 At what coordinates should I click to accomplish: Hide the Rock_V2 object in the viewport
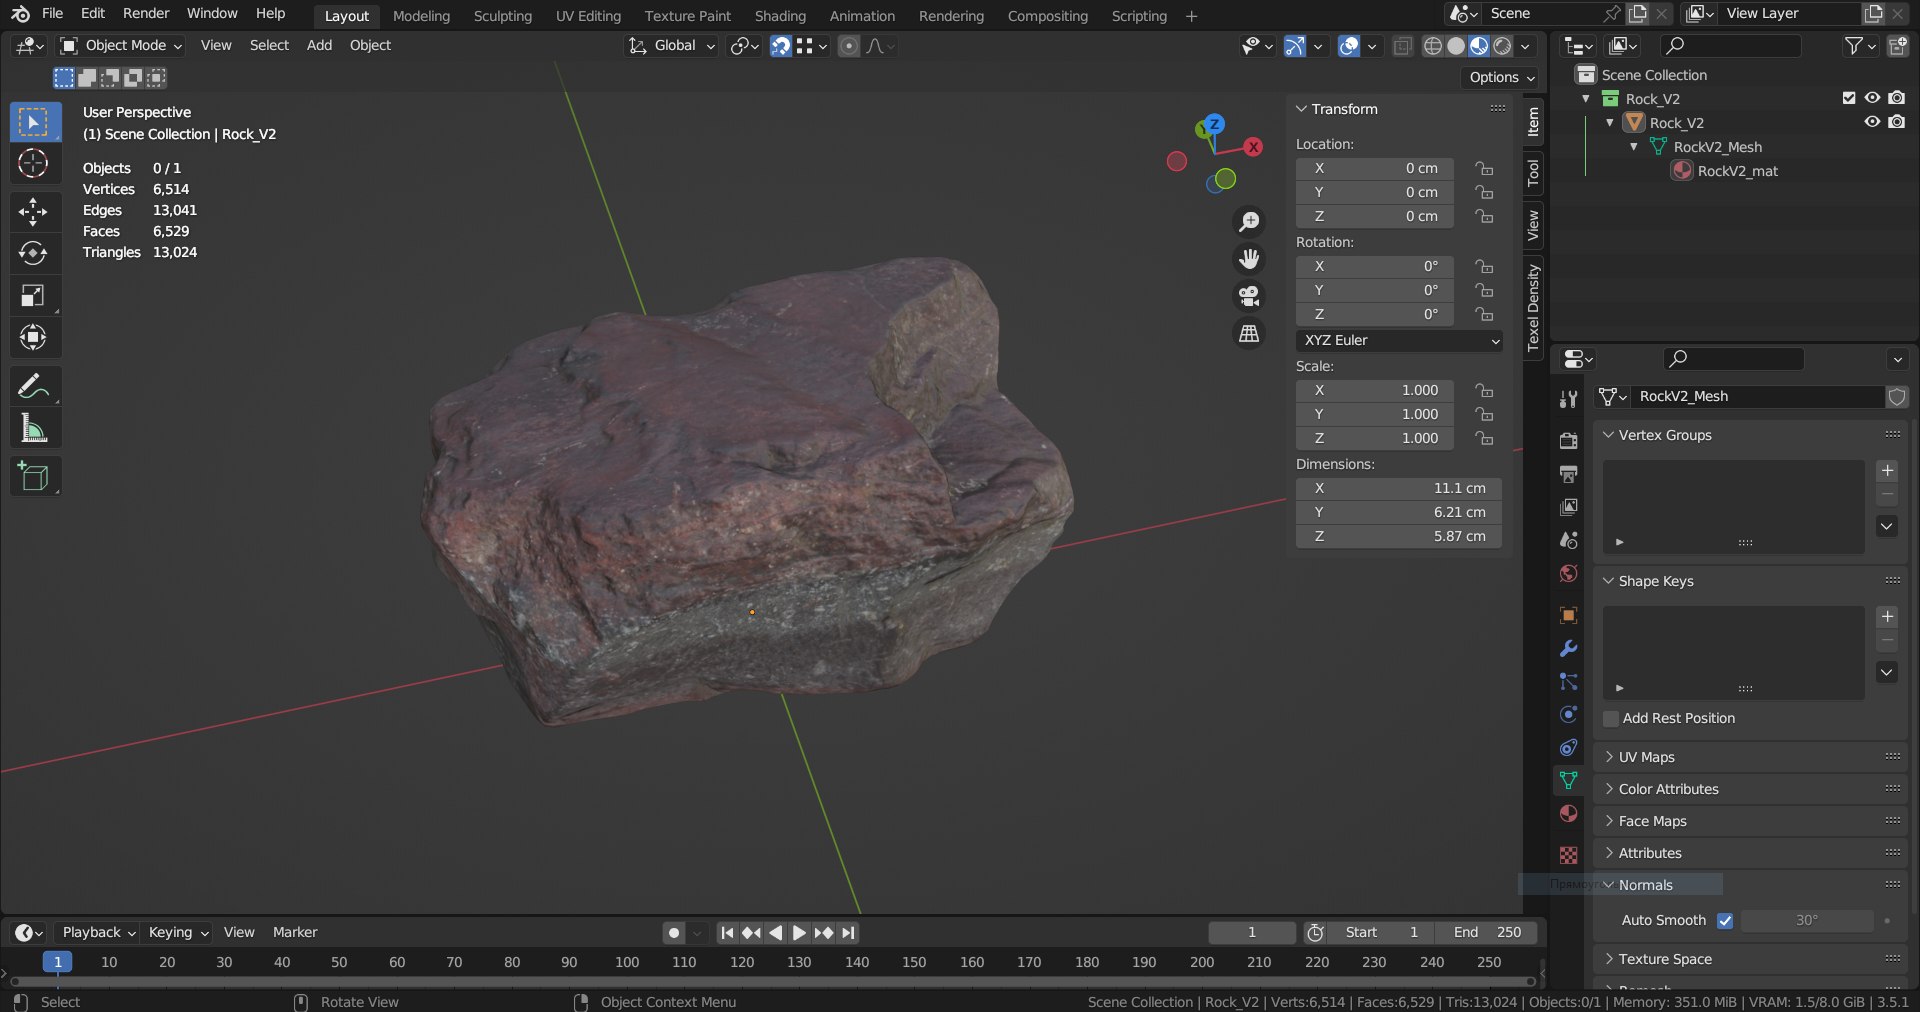pos(1872,122)
